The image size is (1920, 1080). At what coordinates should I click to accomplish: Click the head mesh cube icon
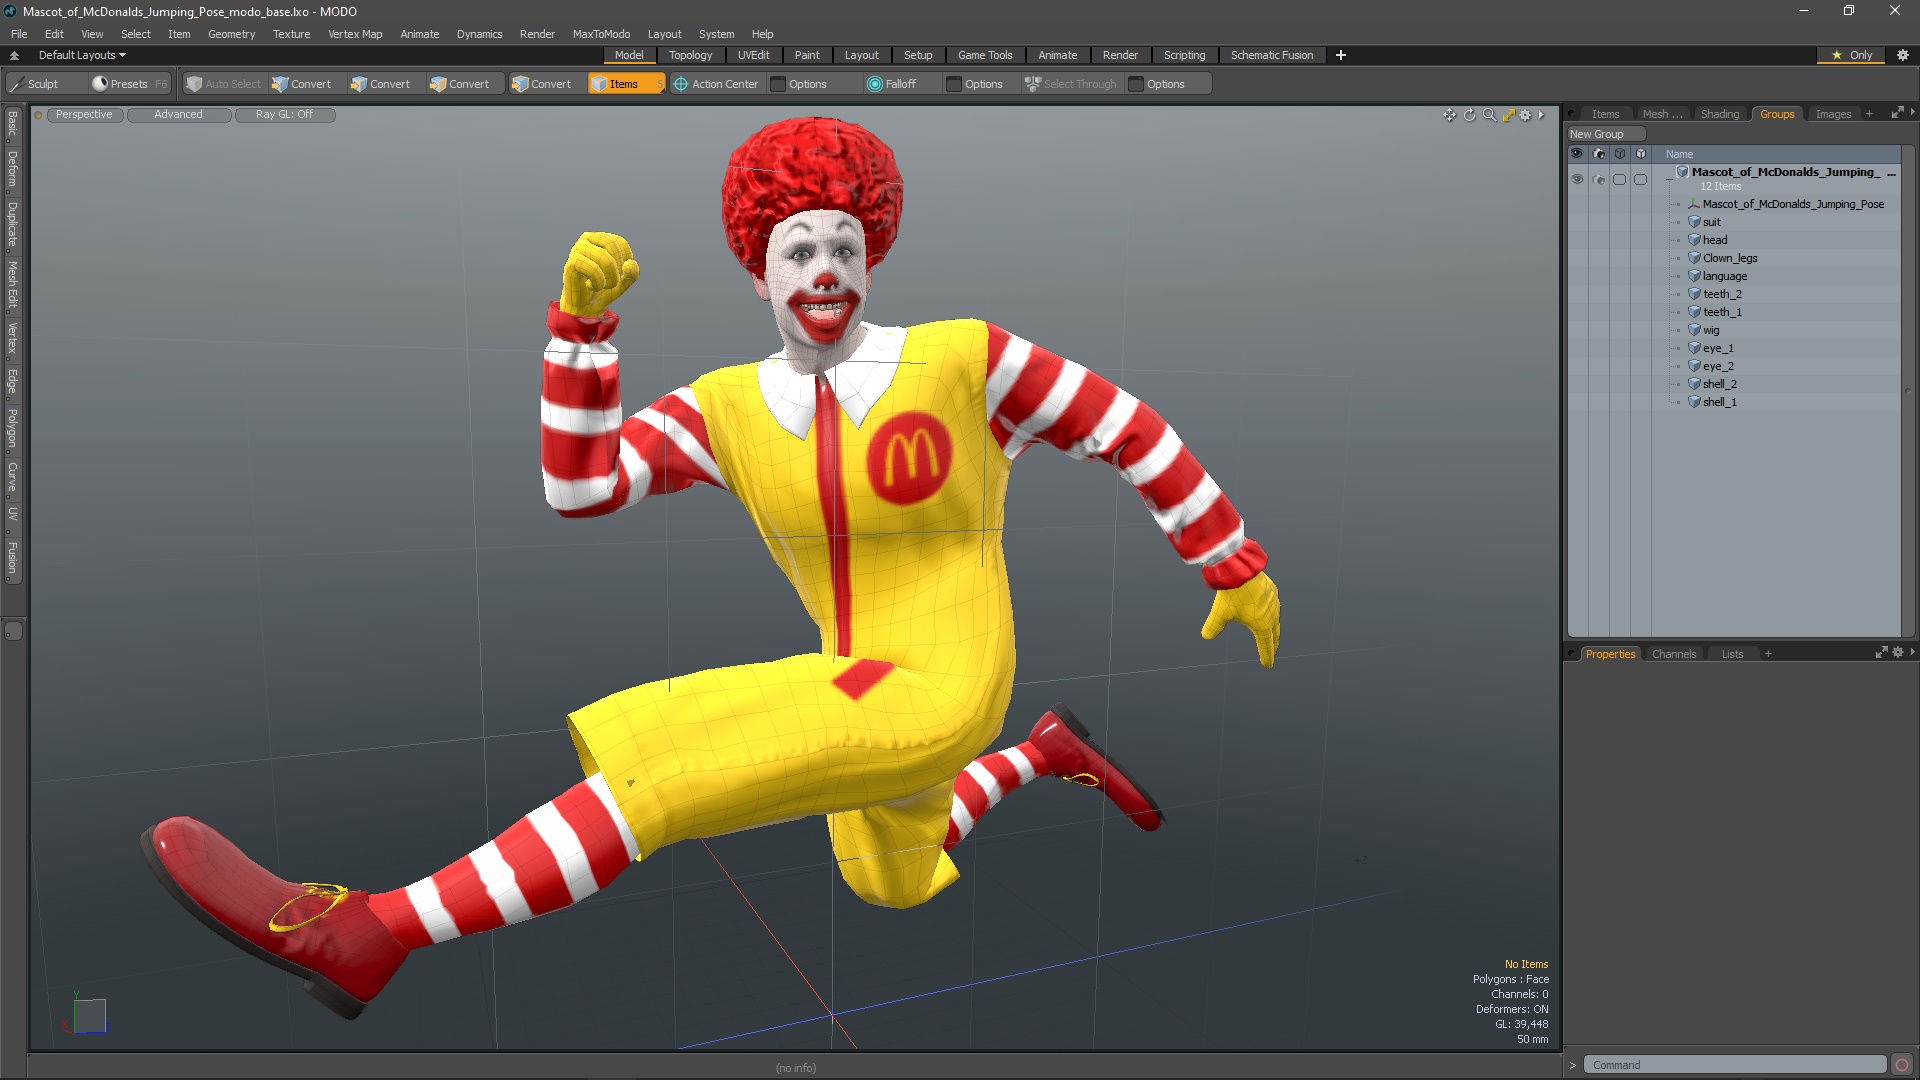1694,240
